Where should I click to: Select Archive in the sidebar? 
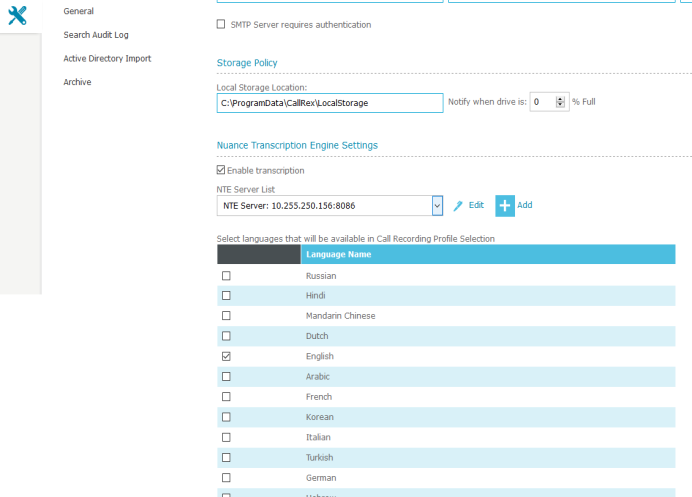click(77, 82)
